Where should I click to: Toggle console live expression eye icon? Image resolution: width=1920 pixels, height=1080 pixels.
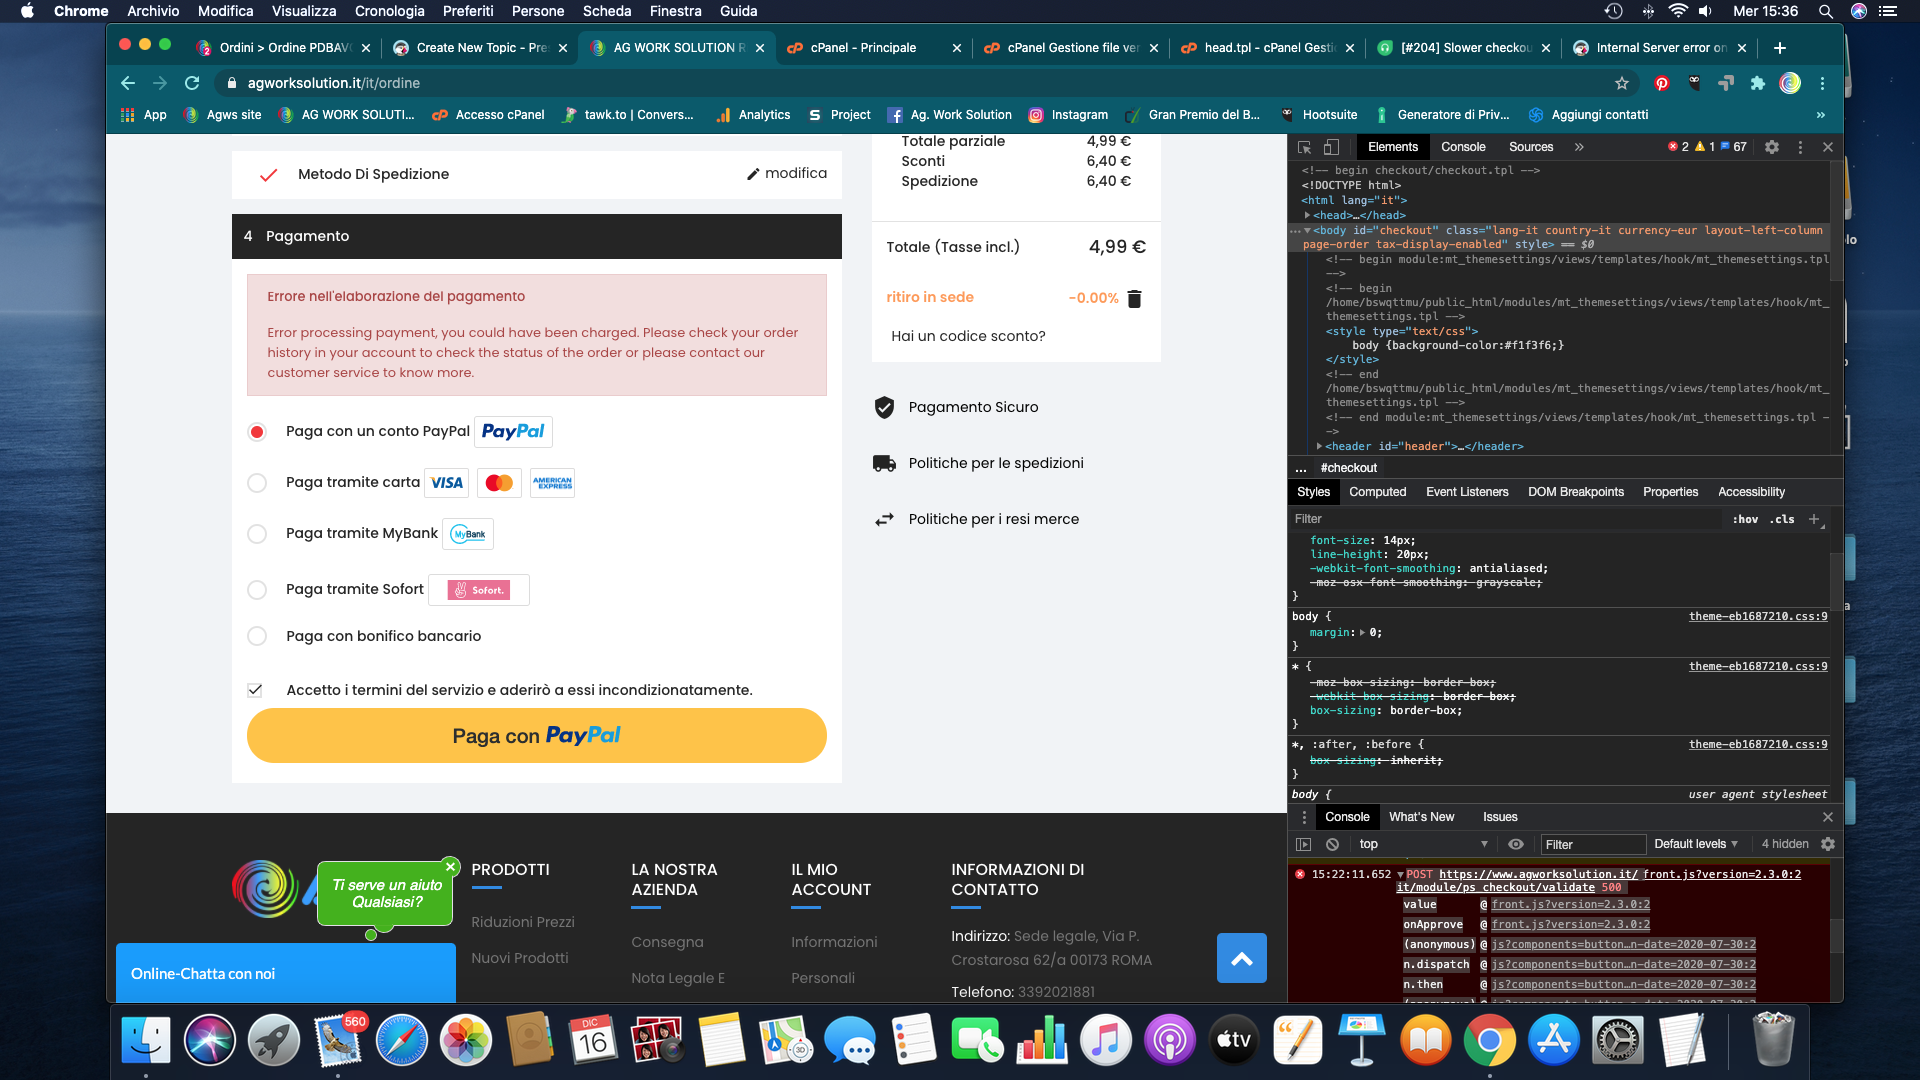[x=1516, y=844]
